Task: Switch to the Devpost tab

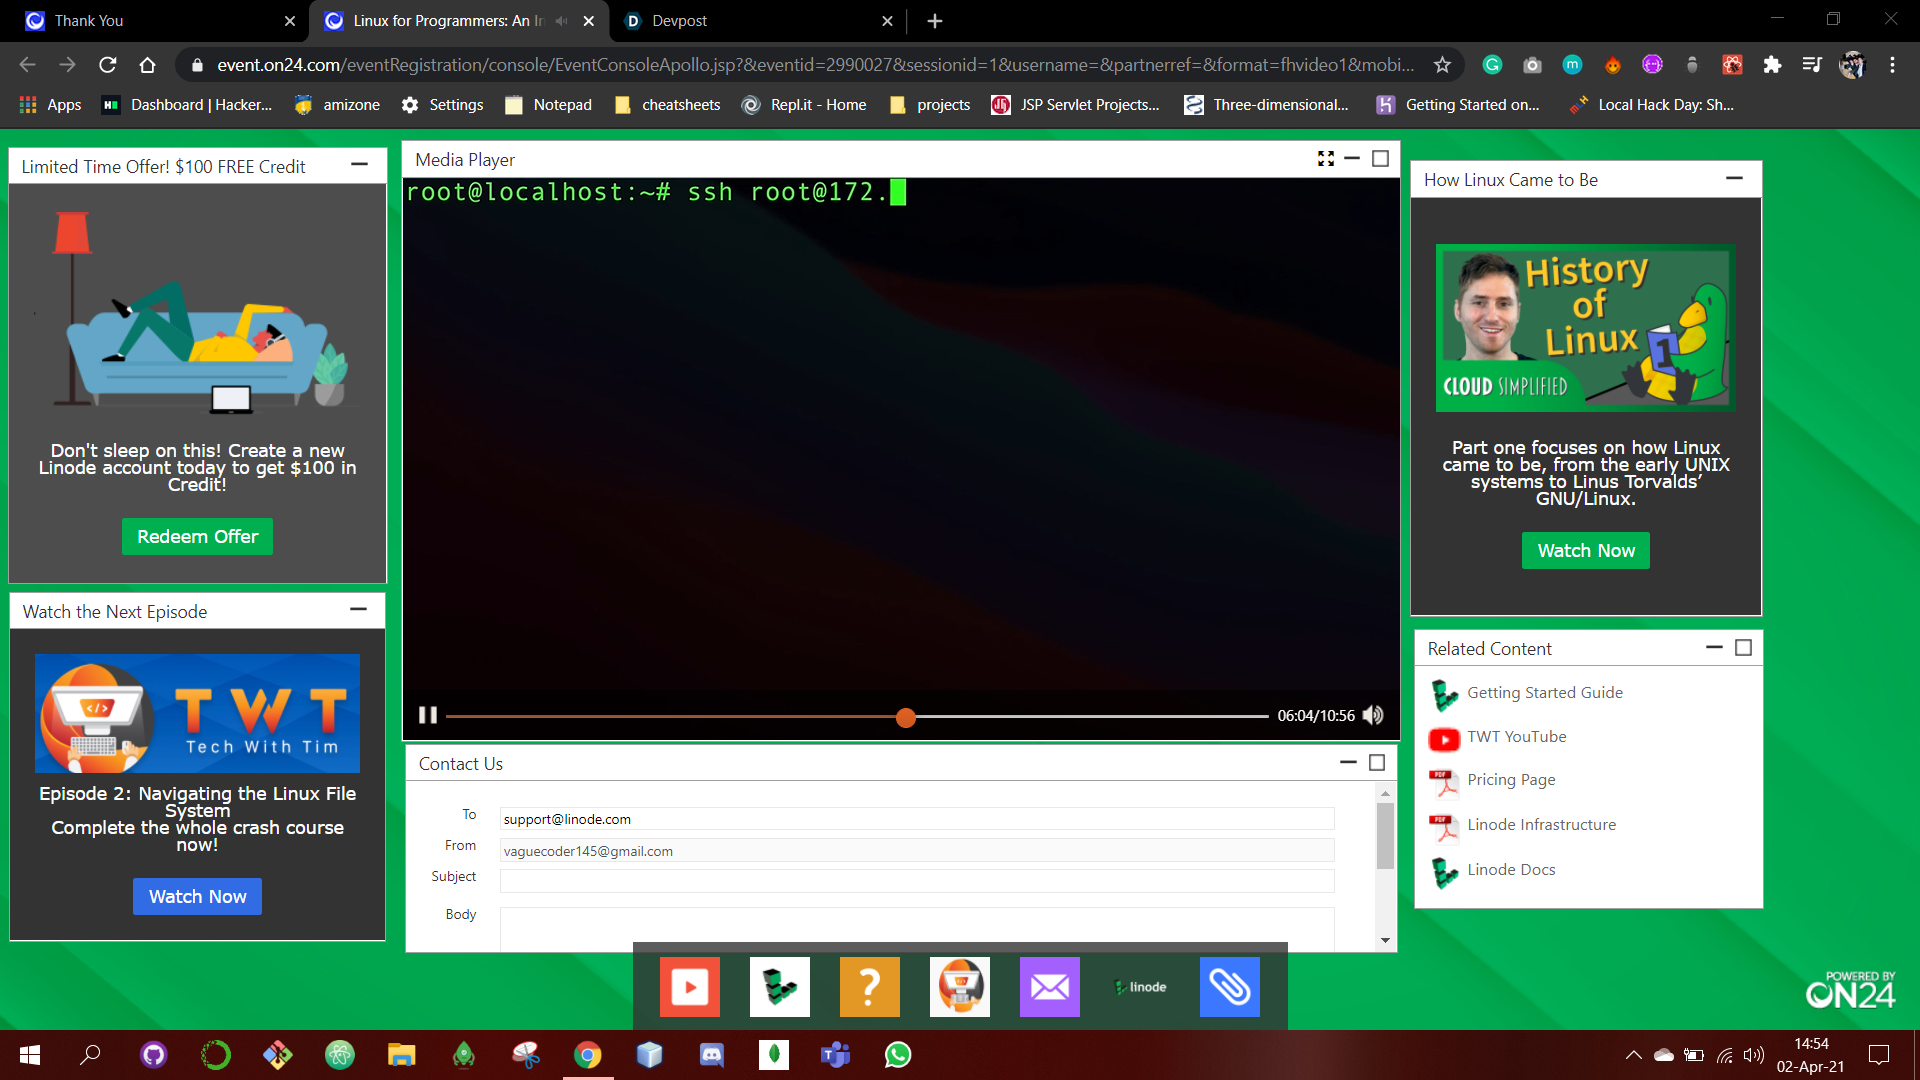Action: tap(680, 21)
